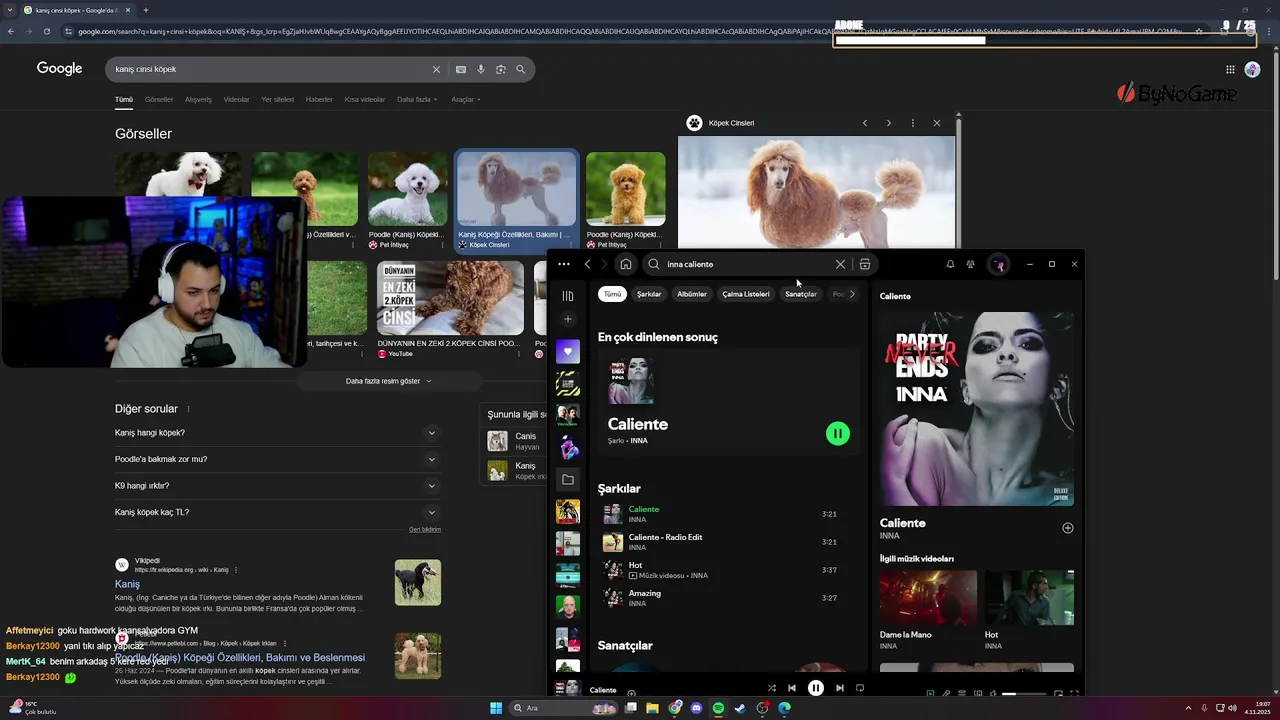Screen dimensions: 1280x720
Task: Select the Çalma Listeleri filter chip
Action: click(746, 294)
